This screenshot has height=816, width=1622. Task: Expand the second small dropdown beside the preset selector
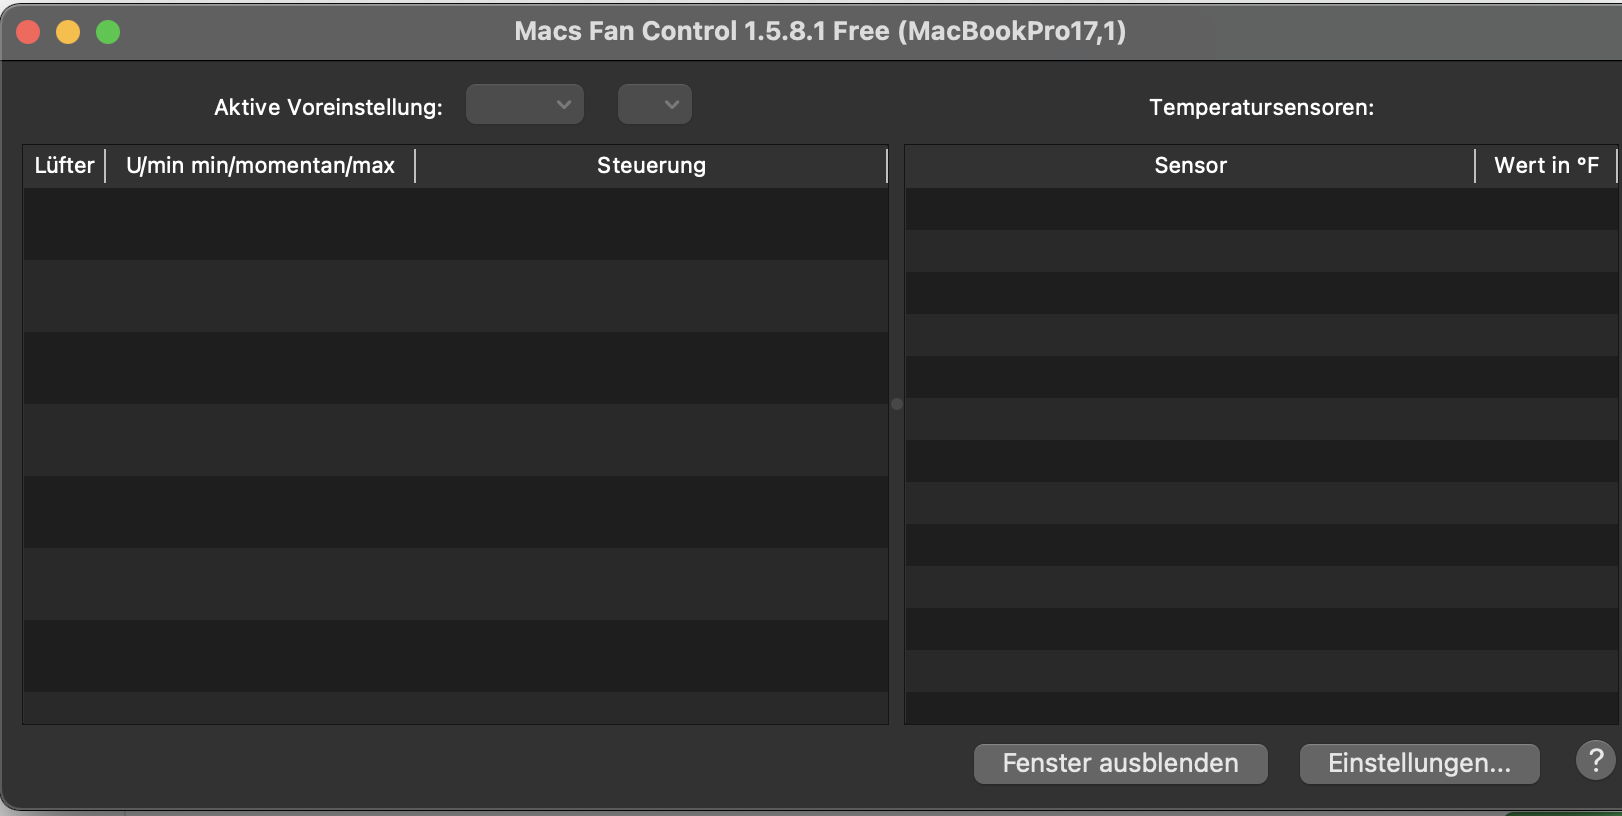coord(655,103)
